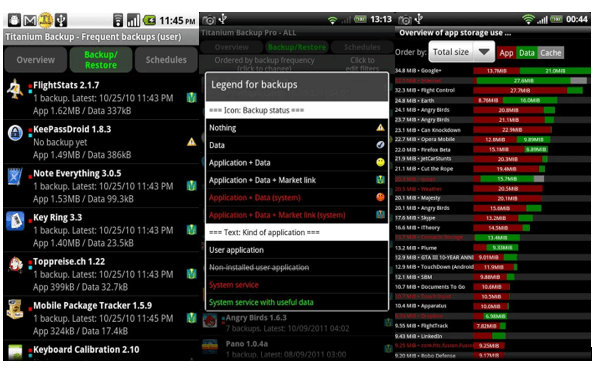Open the Overview tab in Frequent backups screen
This screenshot has width=602, height=371.
36,60
